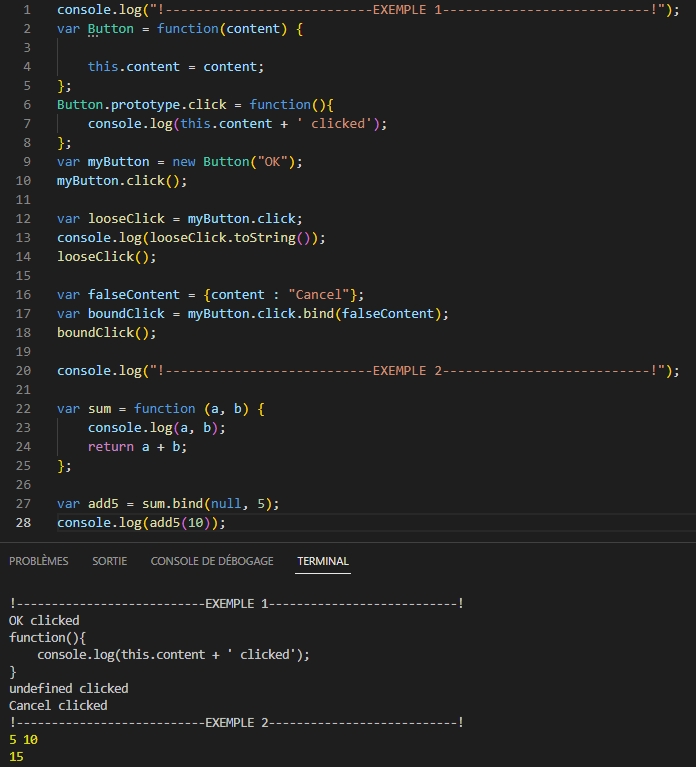Click the 'boundClick();' call on line 18

click(107, 333)
